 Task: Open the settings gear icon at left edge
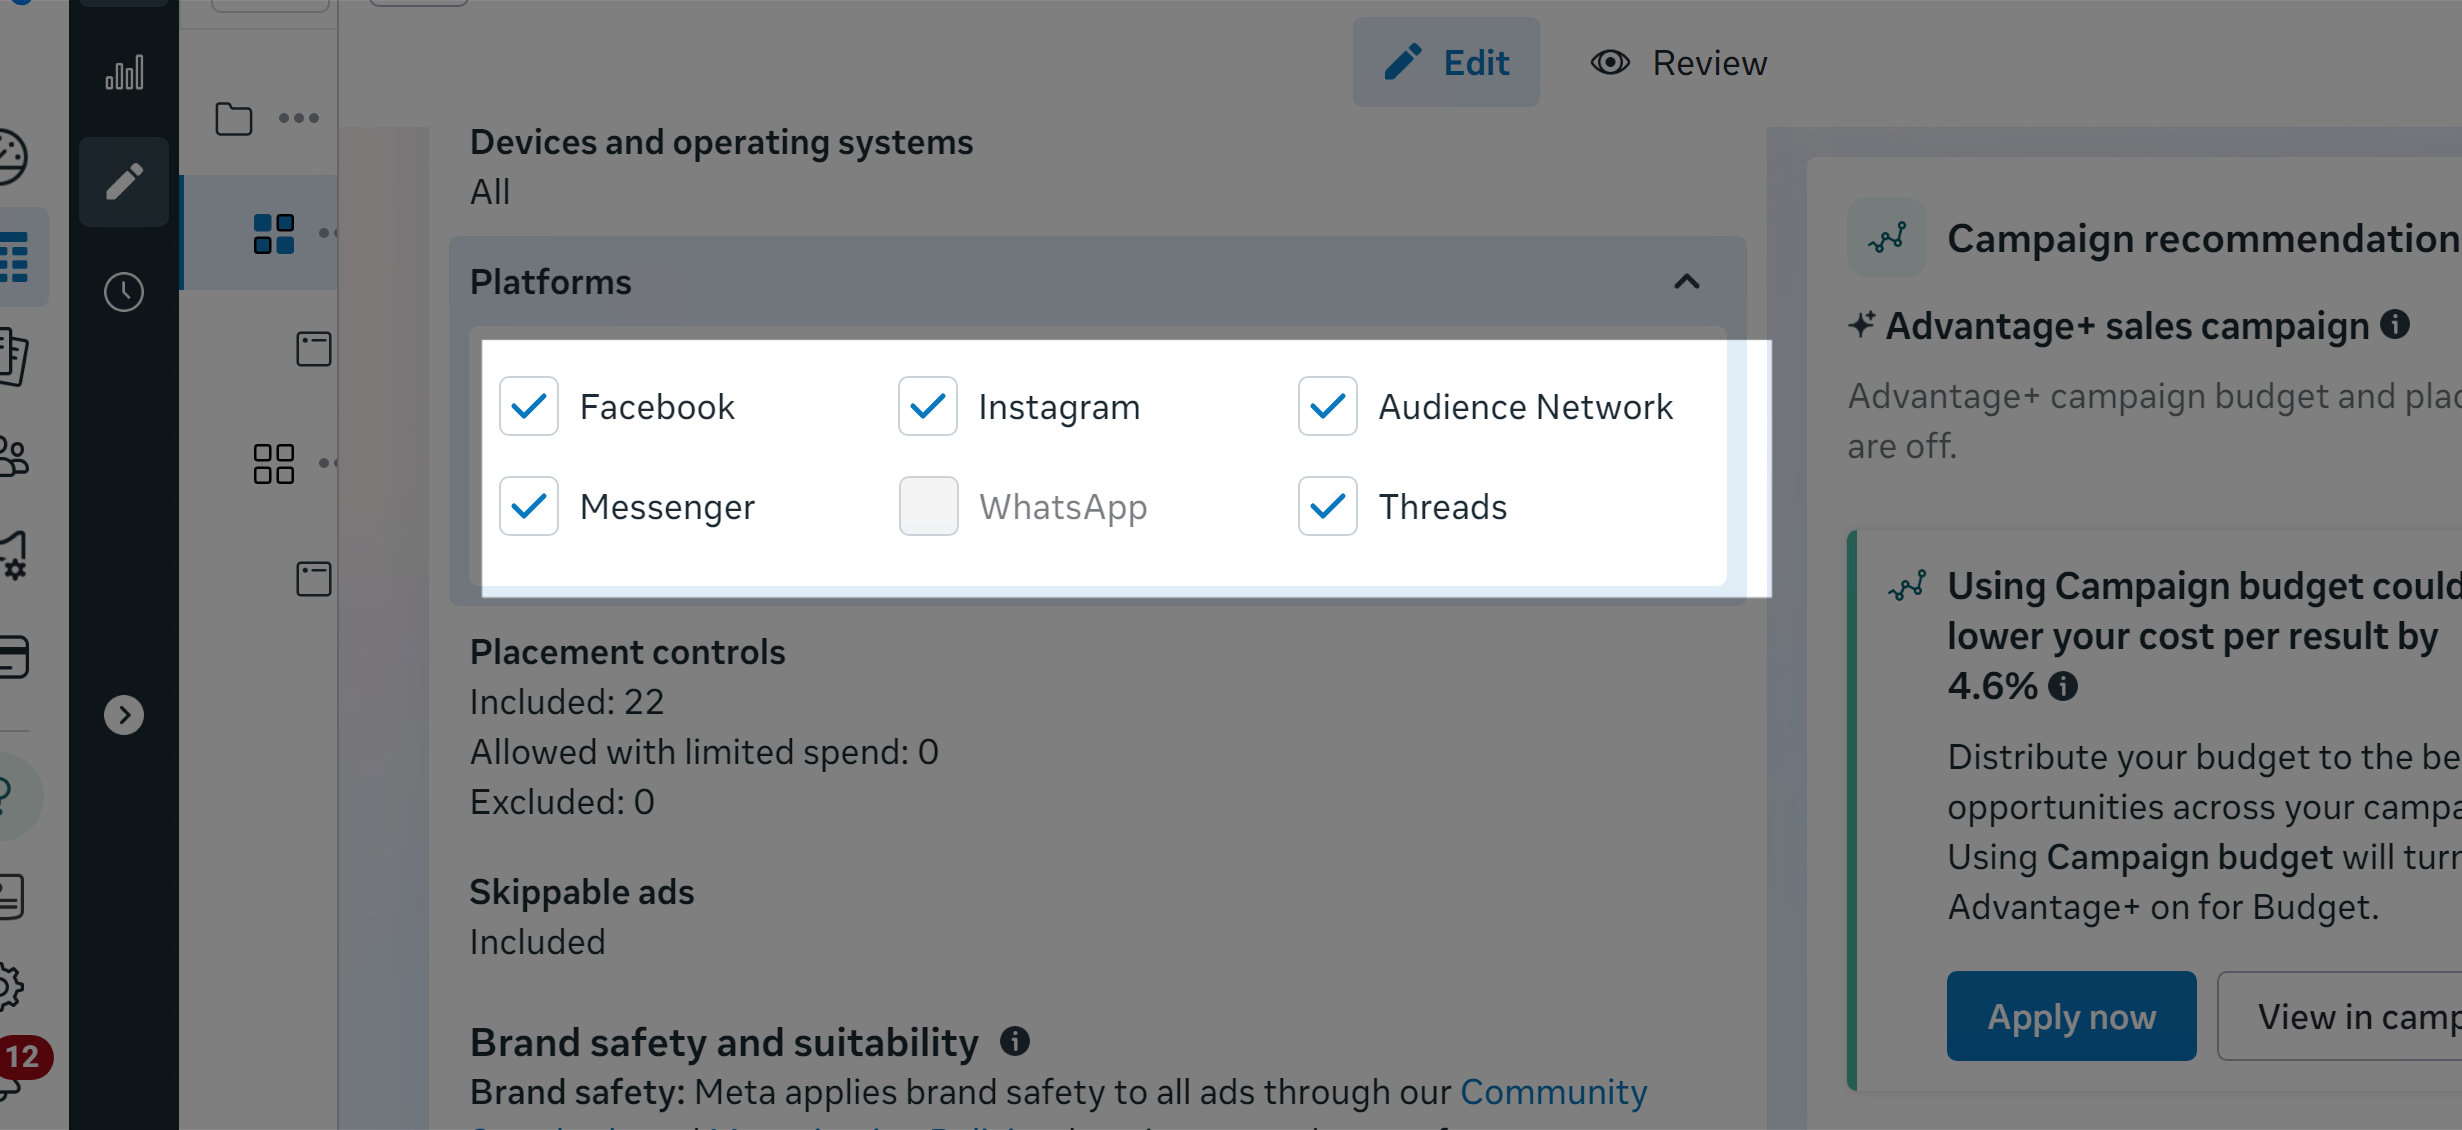(11, 986)
